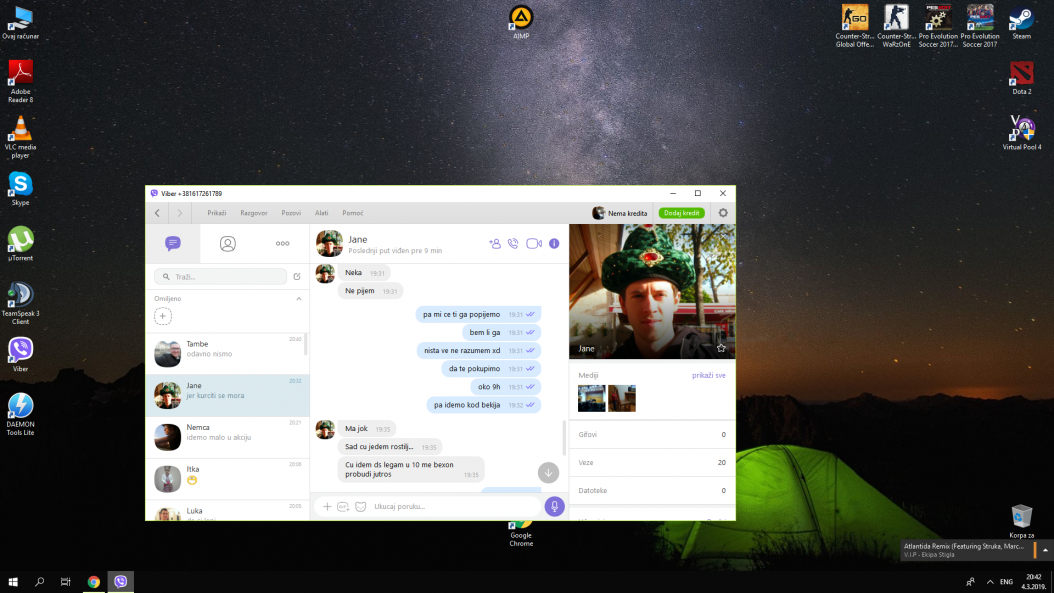The image size is (1054, 593).
Task: Open the Veze links row
Action: coord(652,463)
